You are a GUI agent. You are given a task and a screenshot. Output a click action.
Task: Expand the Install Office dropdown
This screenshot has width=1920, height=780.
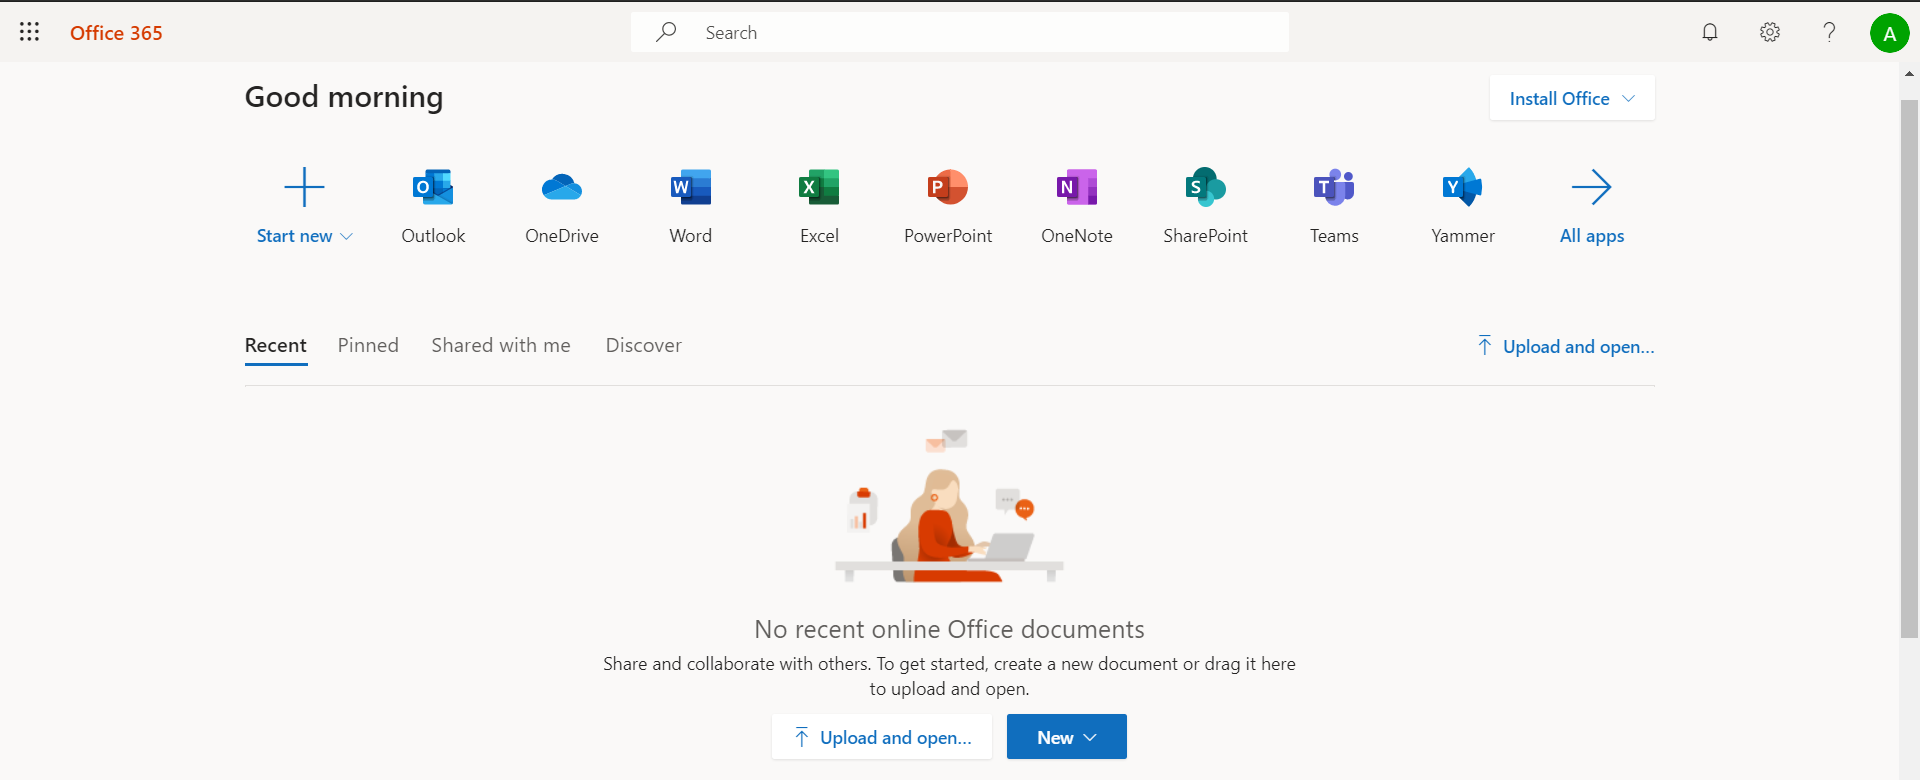point(1572,98)
